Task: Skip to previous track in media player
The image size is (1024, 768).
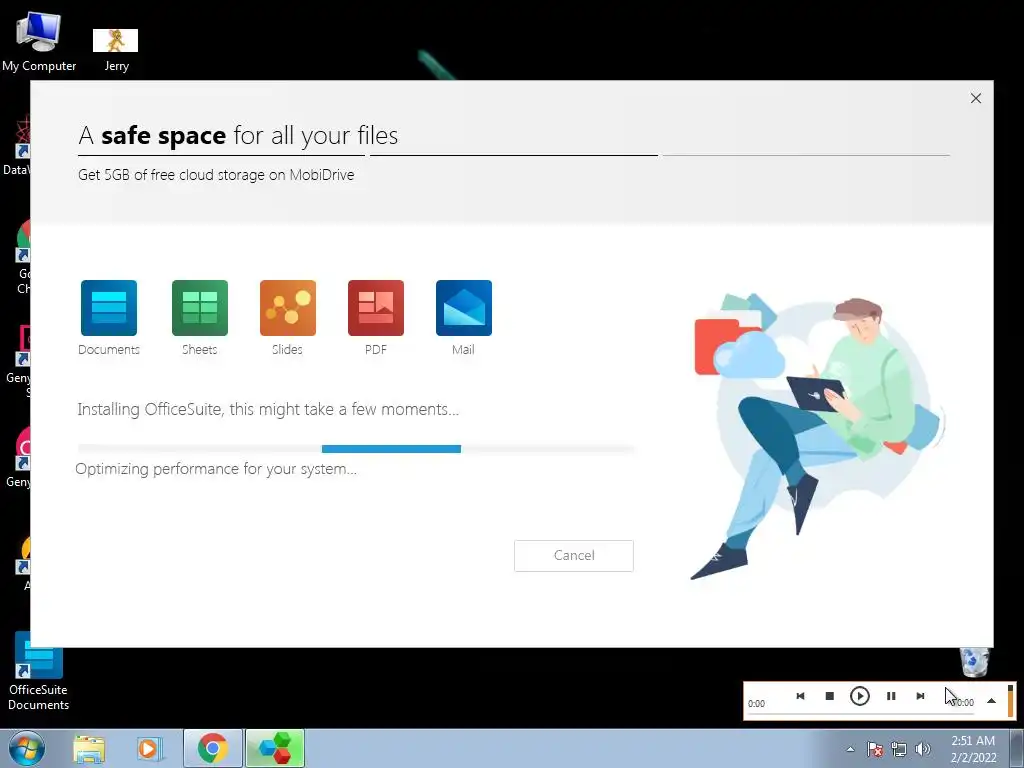Action: [800, 696]
